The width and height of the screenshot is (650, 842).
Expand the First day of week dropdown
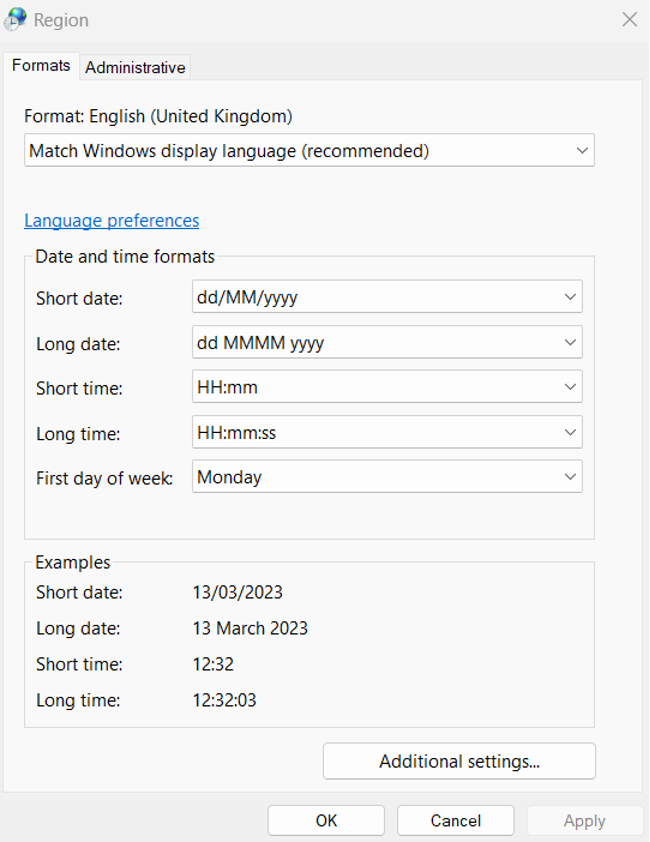pos(387,477)
